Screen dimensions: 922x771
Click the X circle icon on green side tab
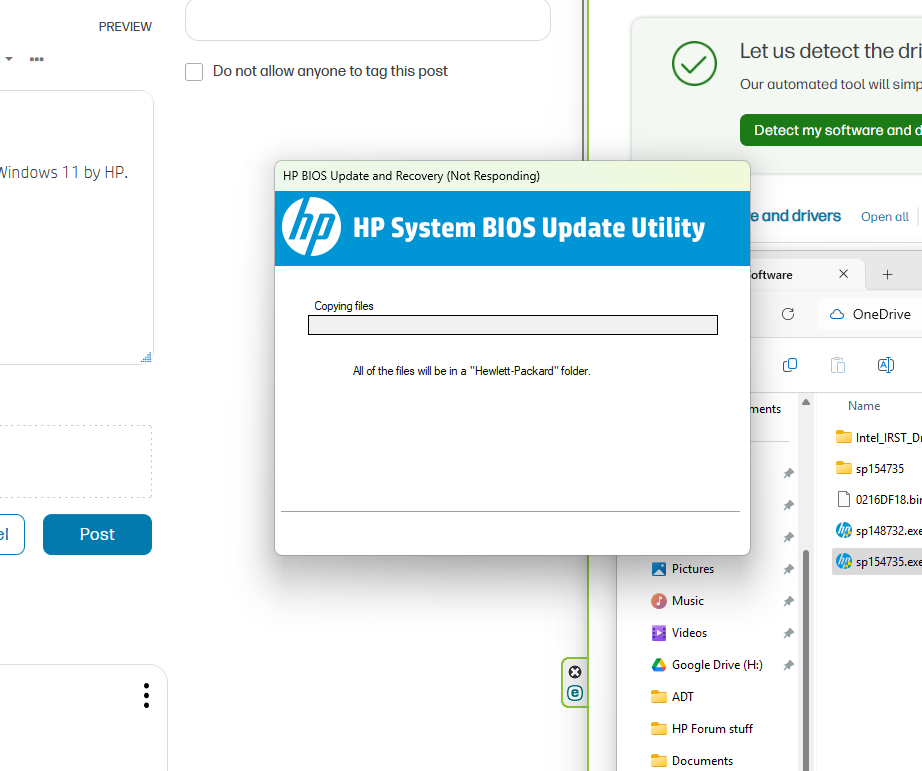(575, 672)
